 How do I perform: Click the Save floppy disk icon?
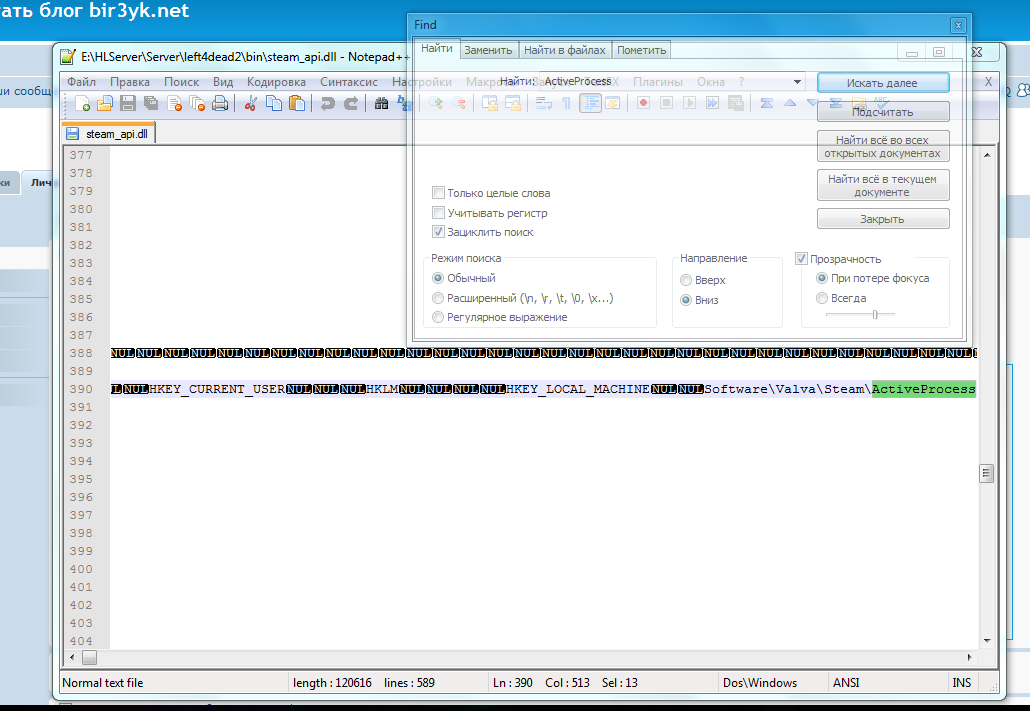point(128,103)
